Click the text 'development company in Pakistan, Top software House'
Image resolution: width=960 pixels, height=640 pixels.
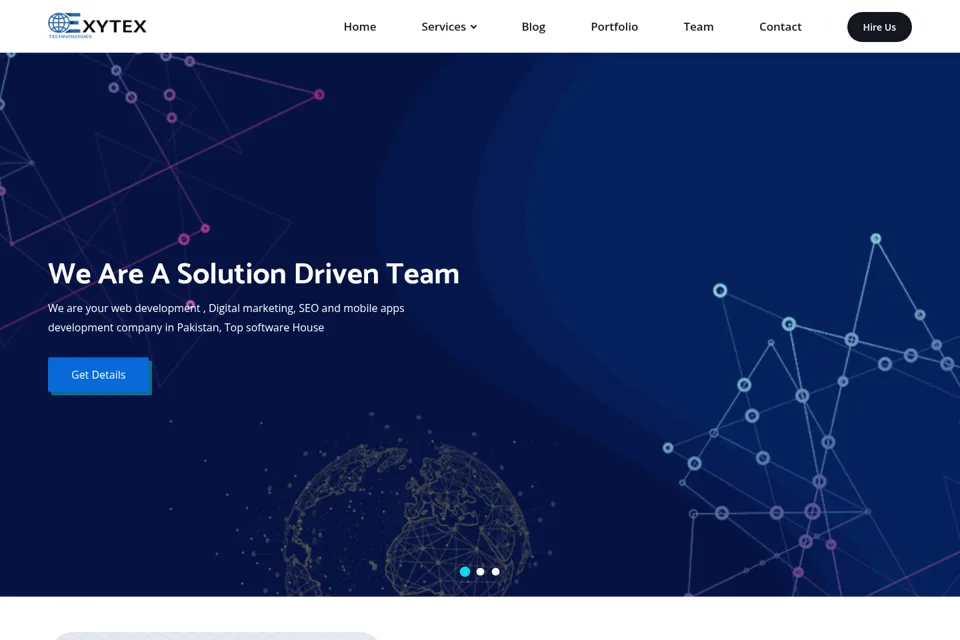click(x=186, y=328)
